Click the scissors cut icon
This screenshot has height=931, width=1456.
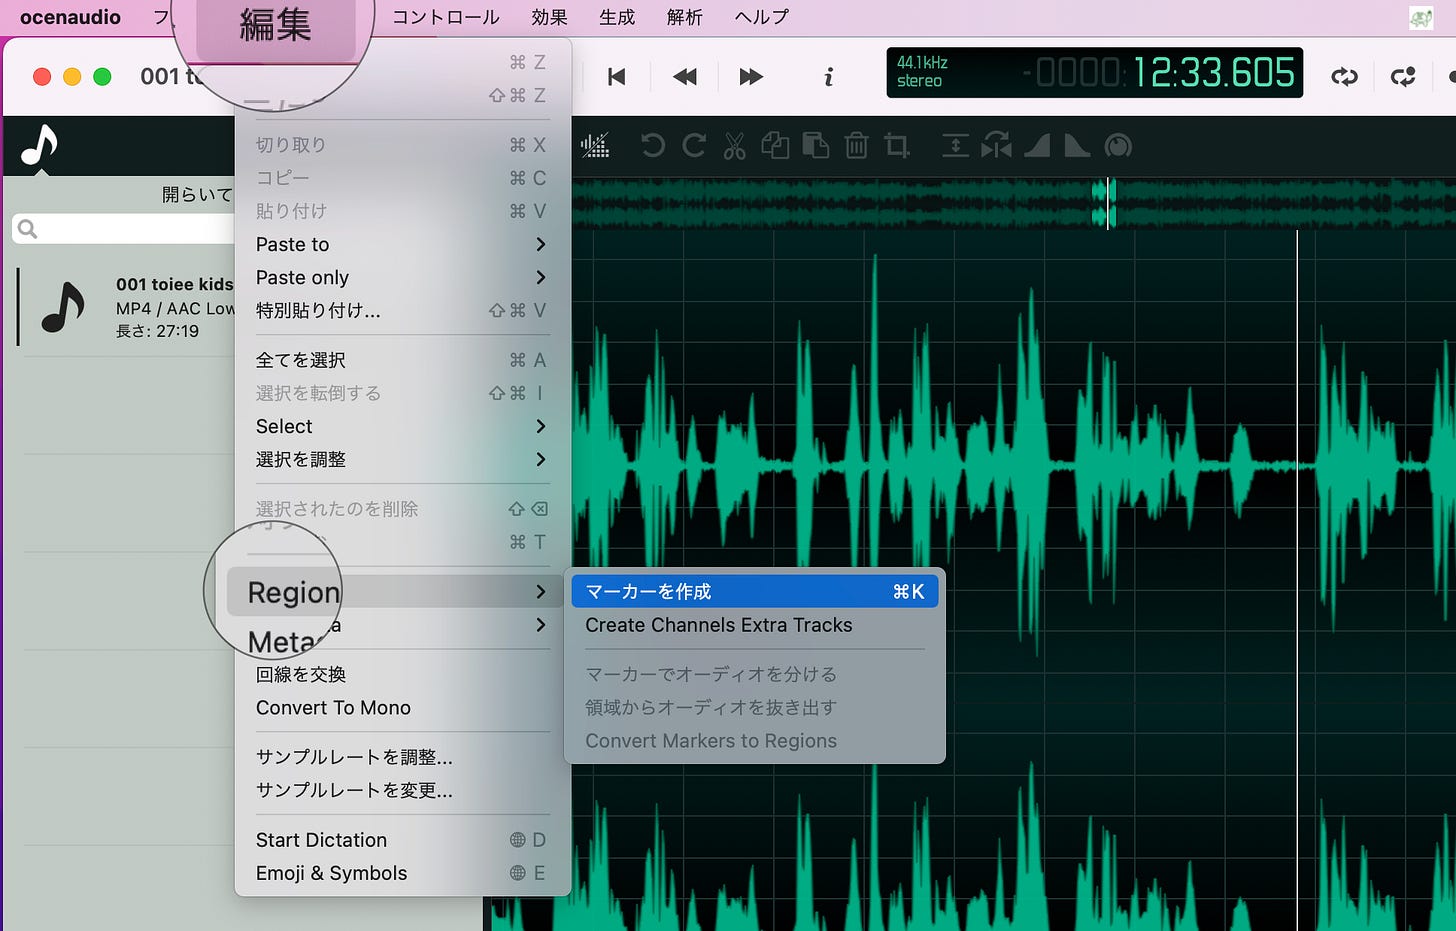[735, 146]
